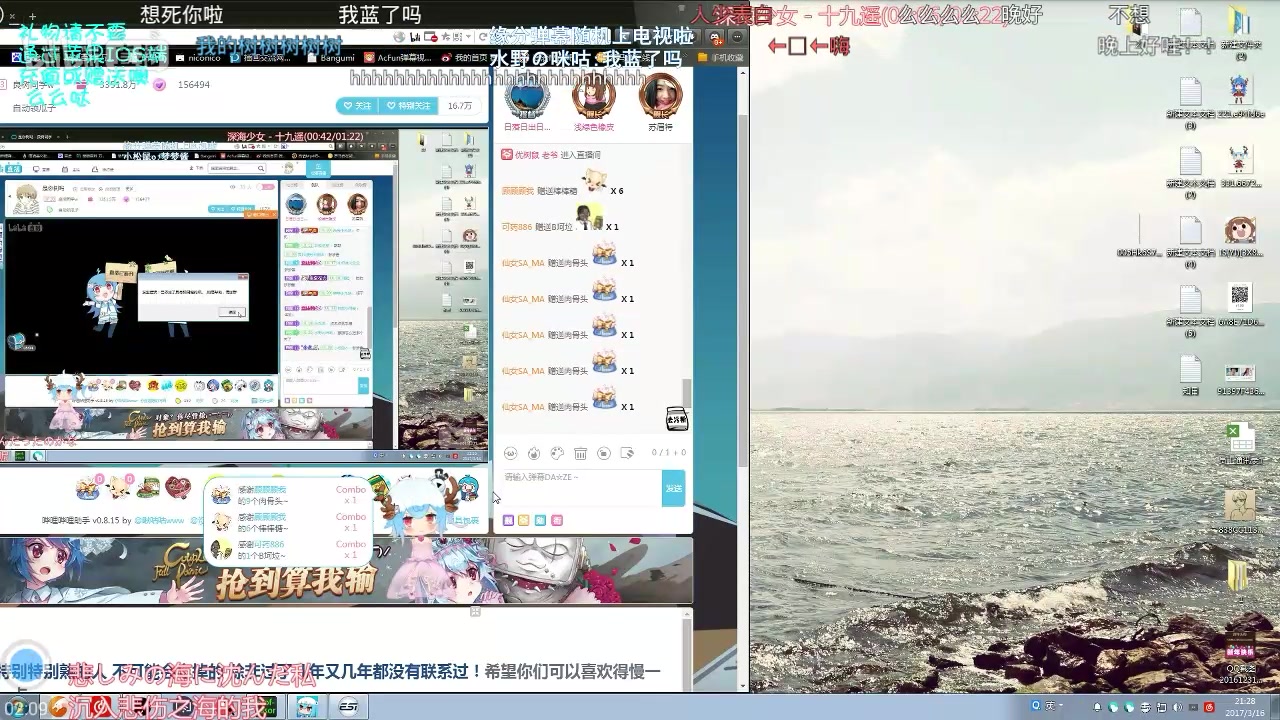Click the browser page vertical scrollbar
The image size is (1280, 720).
743,290
